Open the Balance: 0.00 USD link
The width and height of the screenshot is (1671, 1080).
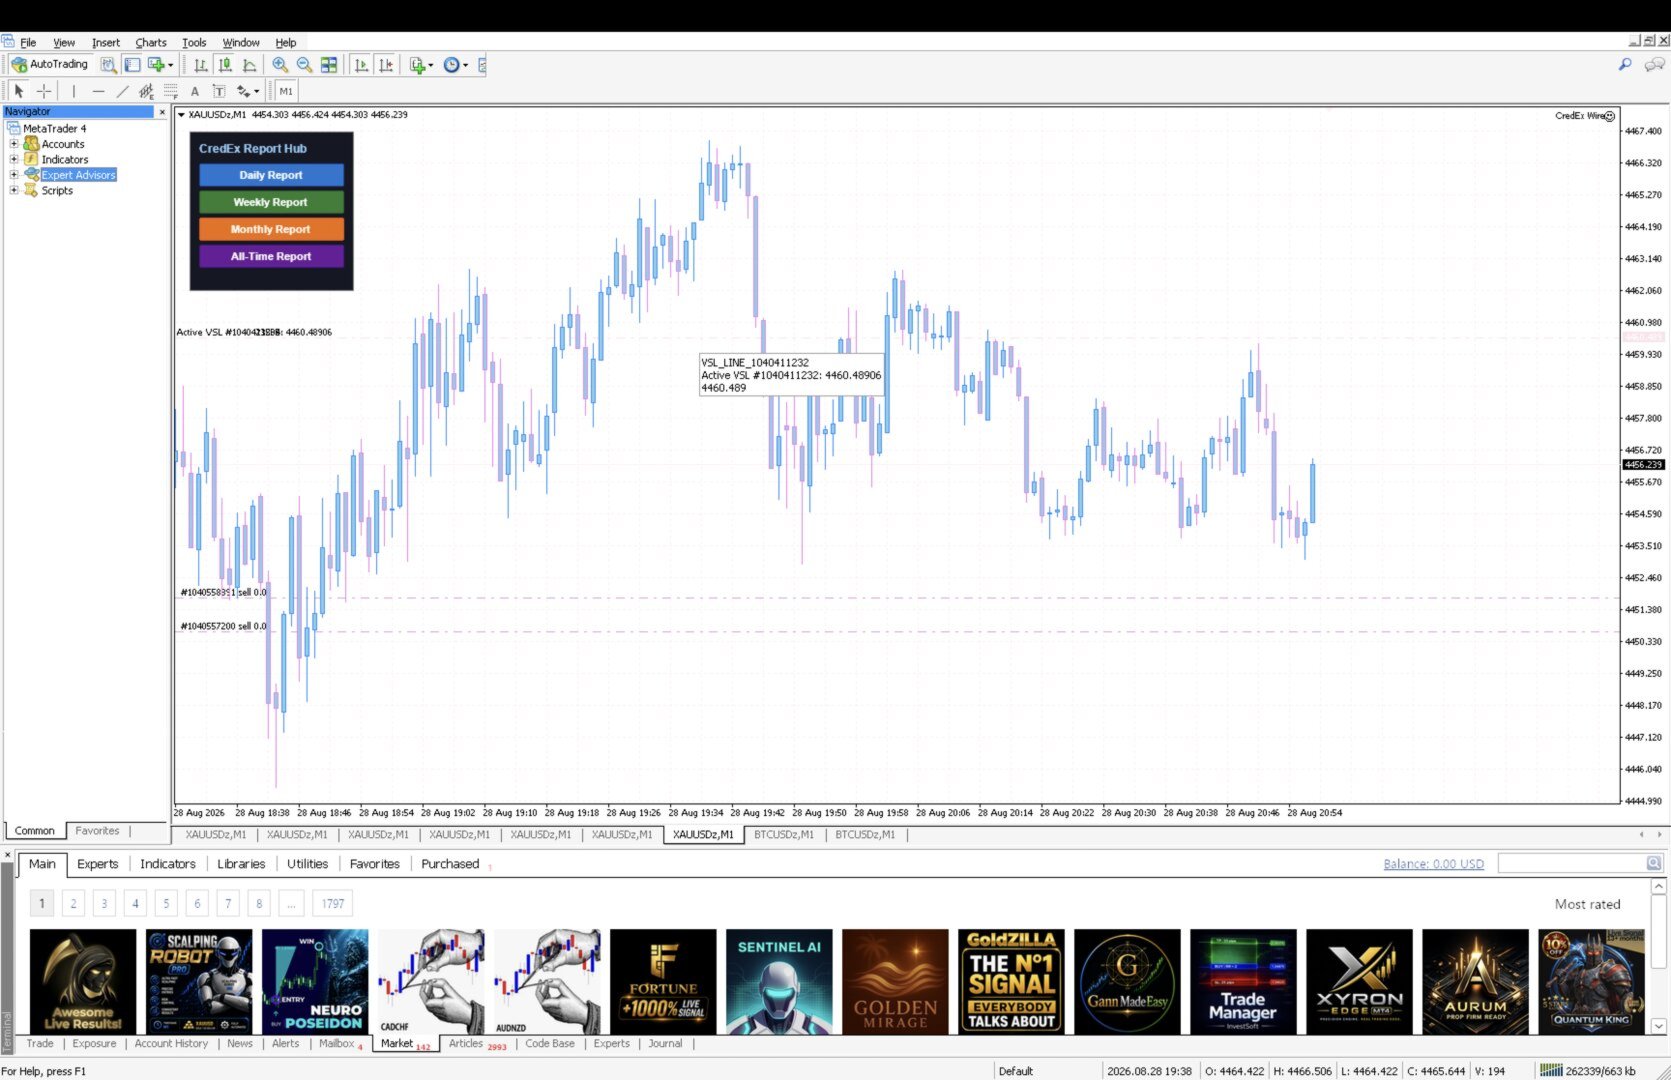pyautogui.click(x=1433, y=864)
